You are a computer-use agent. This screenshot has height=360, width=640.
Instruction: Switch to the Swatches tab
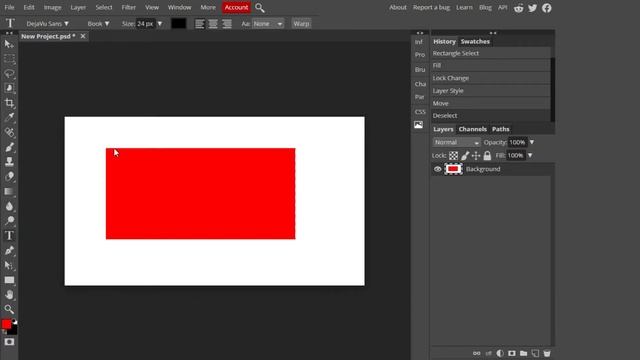click(x=475, y=42)
